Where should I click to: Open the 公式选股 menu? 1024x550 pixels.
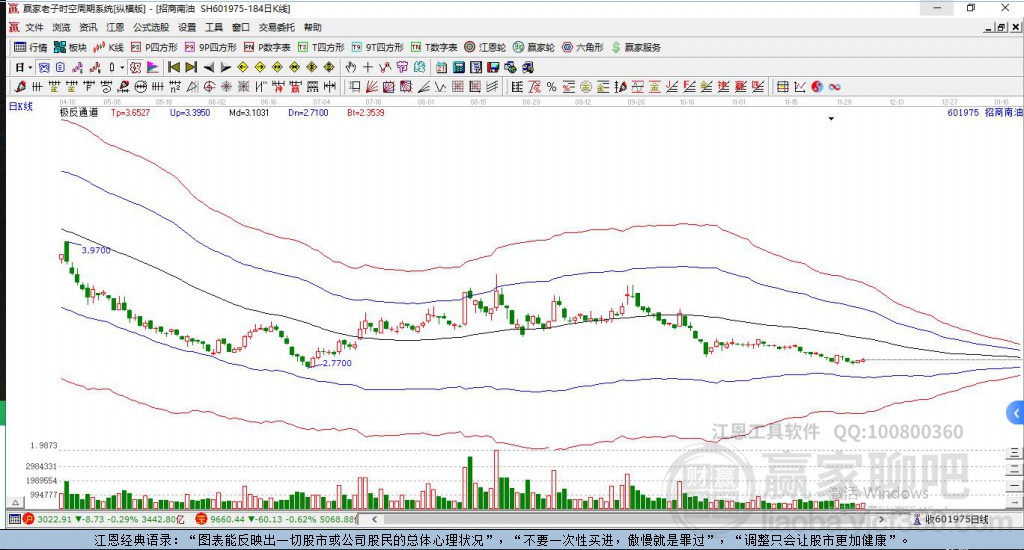pyautogui.click(x=151, y=27)
